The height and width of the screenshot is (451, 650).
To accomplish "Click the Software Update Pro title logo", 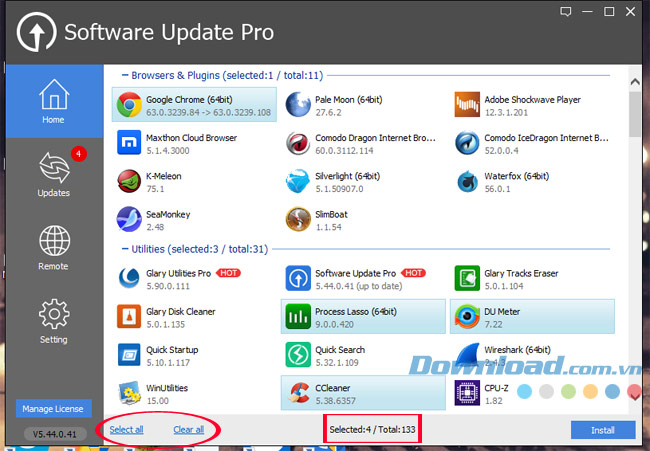I will pos(36,32).
